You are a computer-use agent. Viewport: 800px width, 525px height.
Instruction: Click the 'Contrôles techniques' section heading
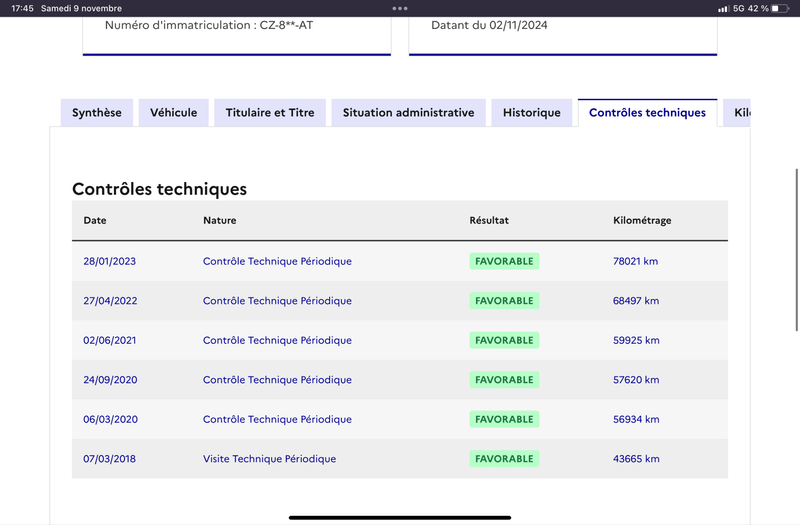pos(160,189)
